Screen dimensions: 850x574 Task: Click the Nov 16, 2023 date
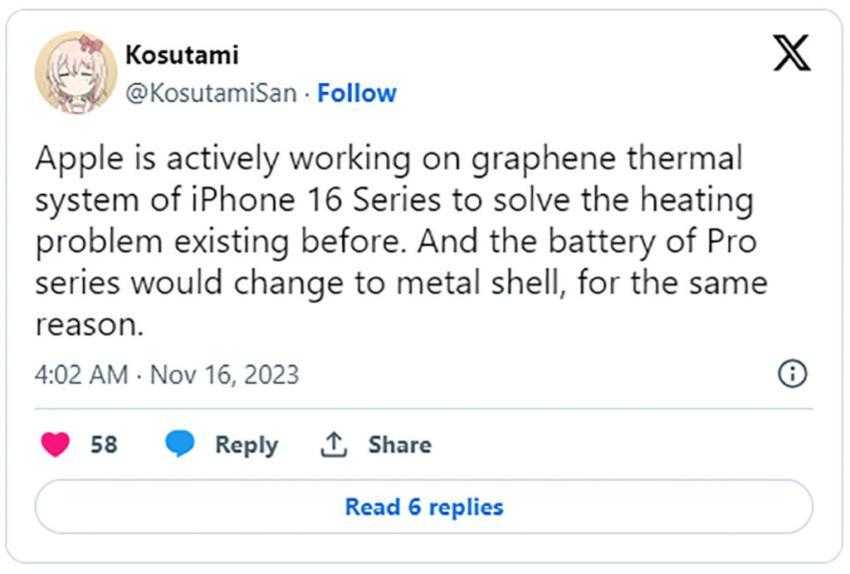[224, 374]
